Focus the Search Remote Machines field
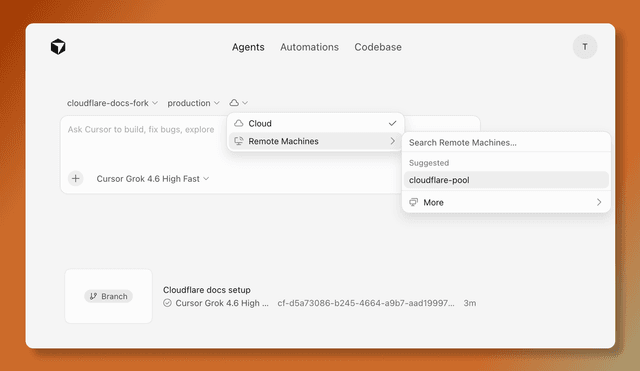 click(x=506, y=142)
